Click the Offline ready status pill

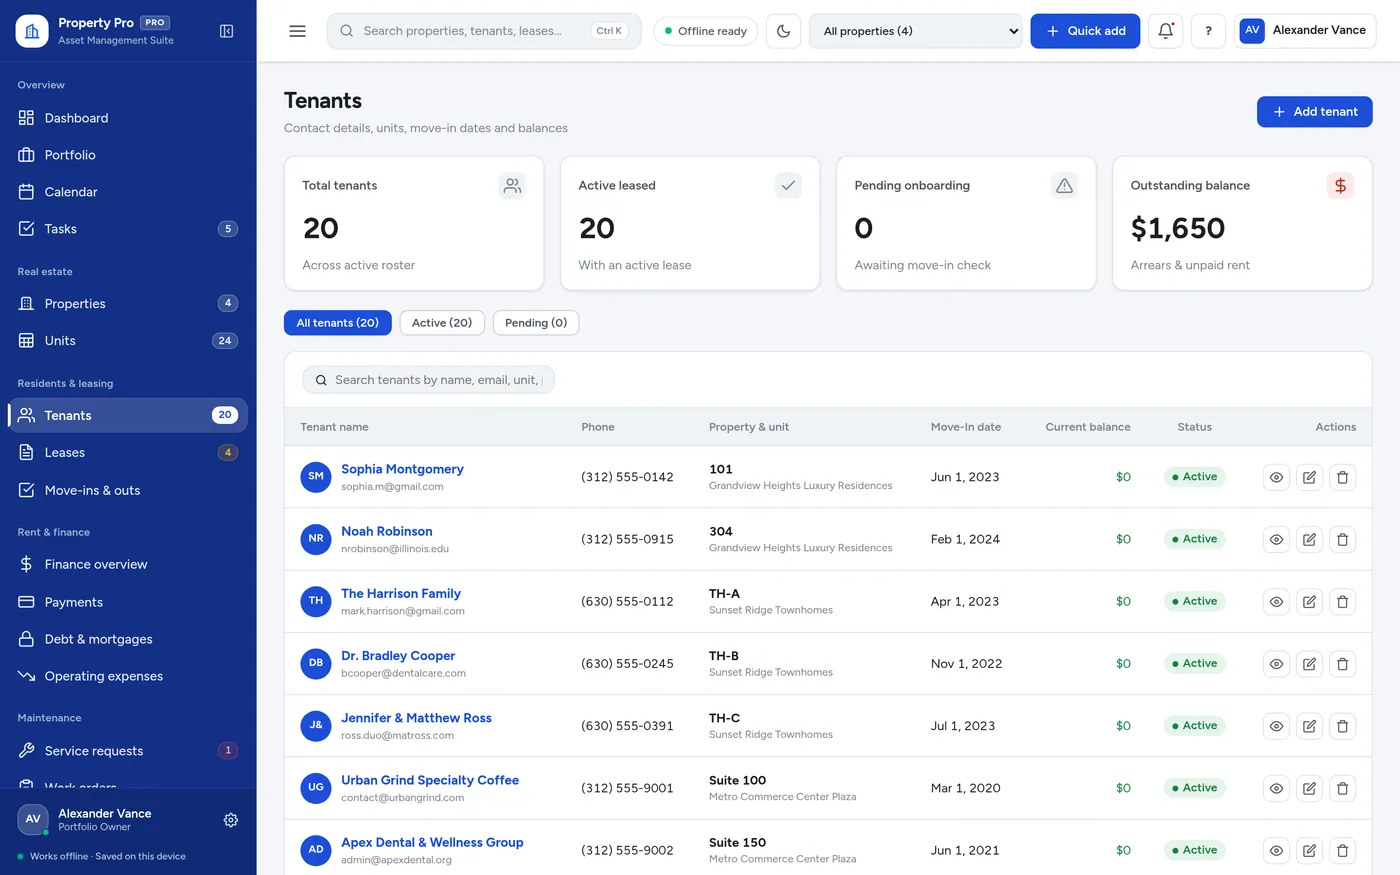pos(706,31)
